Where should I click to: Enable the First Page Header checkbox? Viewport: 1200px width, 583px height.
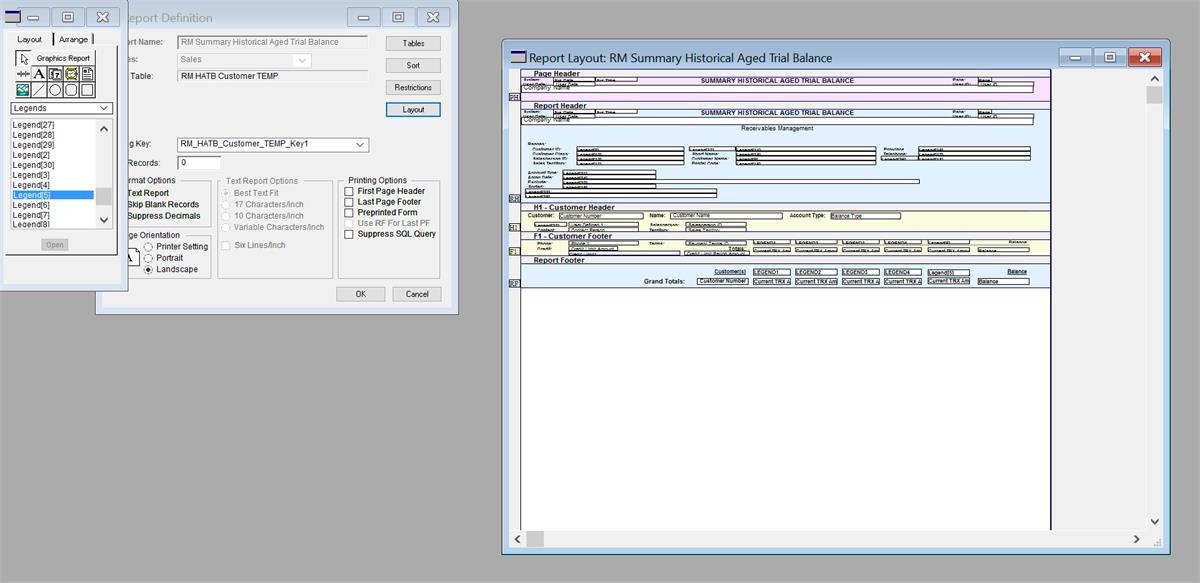349,191
